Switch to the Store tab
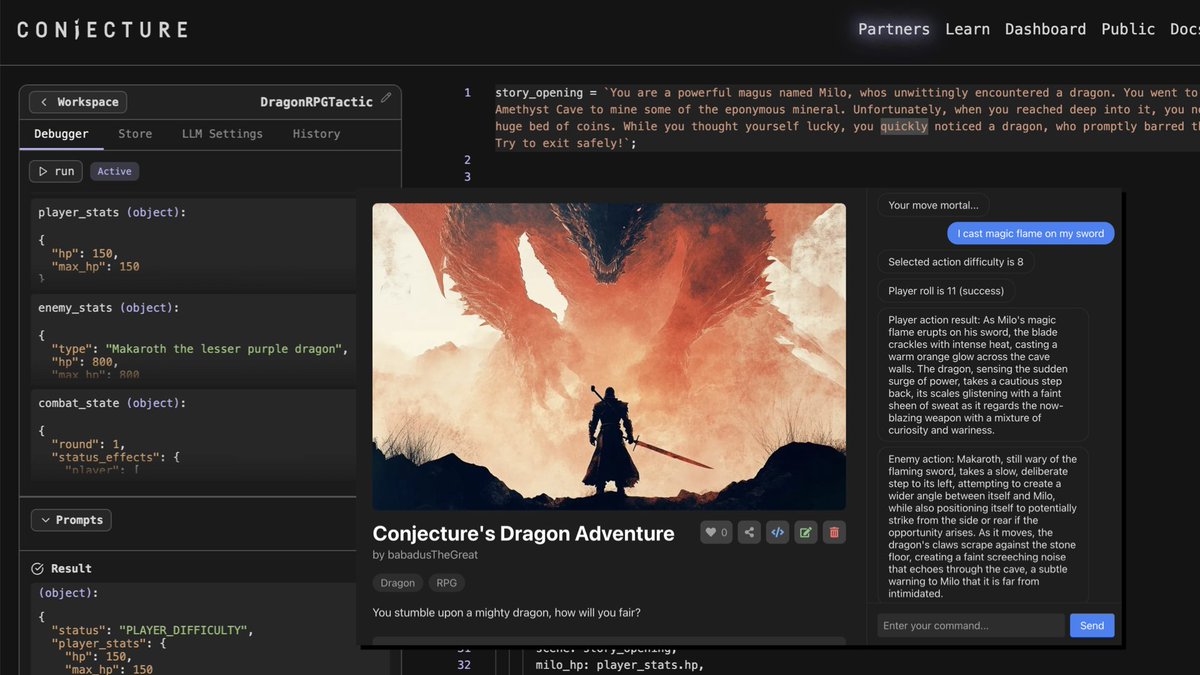This screenshot has width=1200, height=675. 135,133
